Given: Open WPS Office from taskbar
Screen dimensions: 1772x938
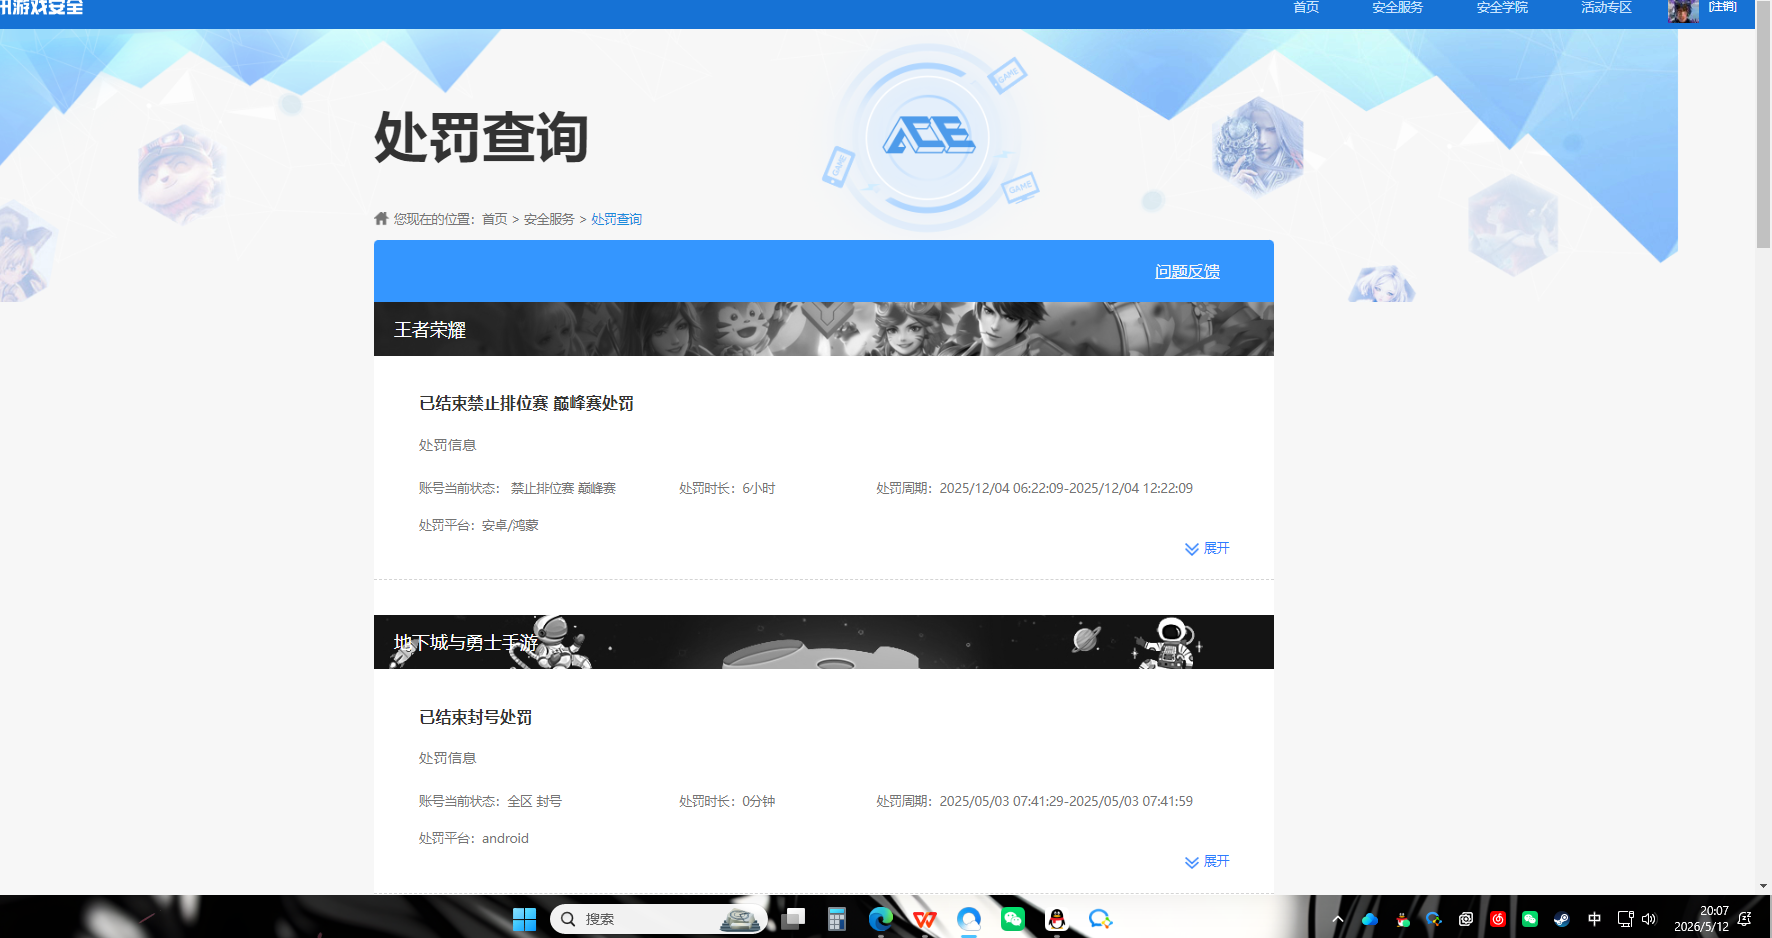Looking at the screenshot, I should [x=925, y=919].
